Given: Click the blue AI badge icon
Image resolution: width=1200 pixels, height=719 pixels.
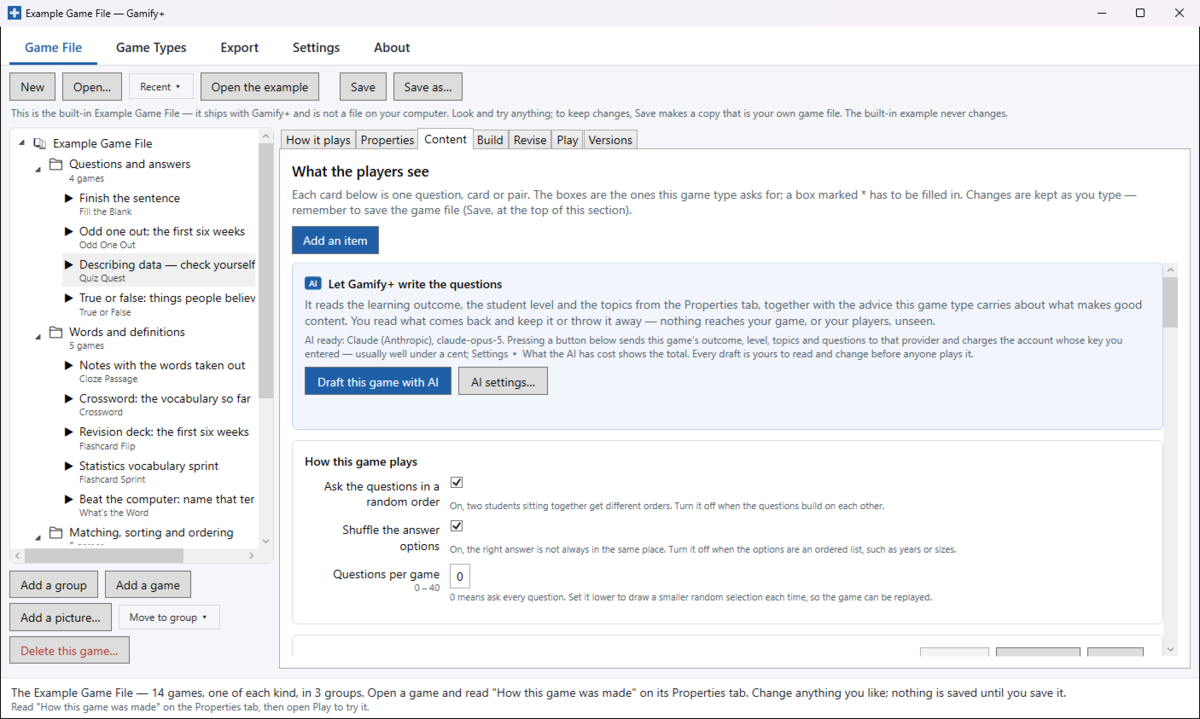Looking at the screenshot, I should pyautogui.click(x=313, y=284).
